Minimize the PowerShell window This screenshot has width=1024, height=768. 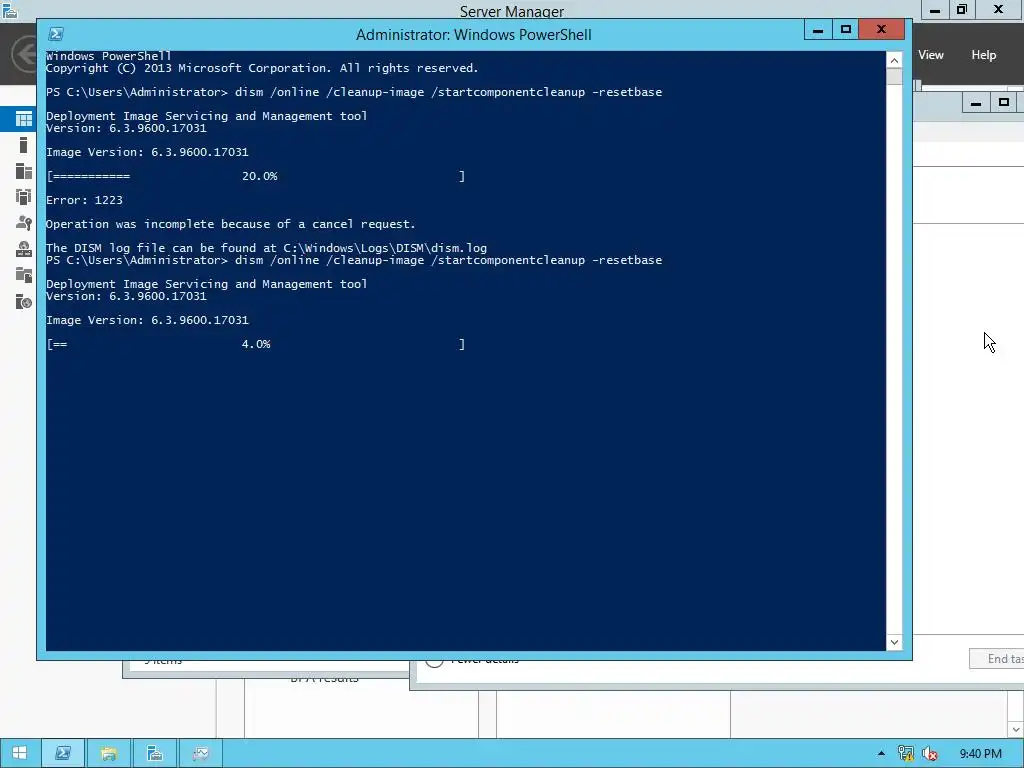[818, 29]
